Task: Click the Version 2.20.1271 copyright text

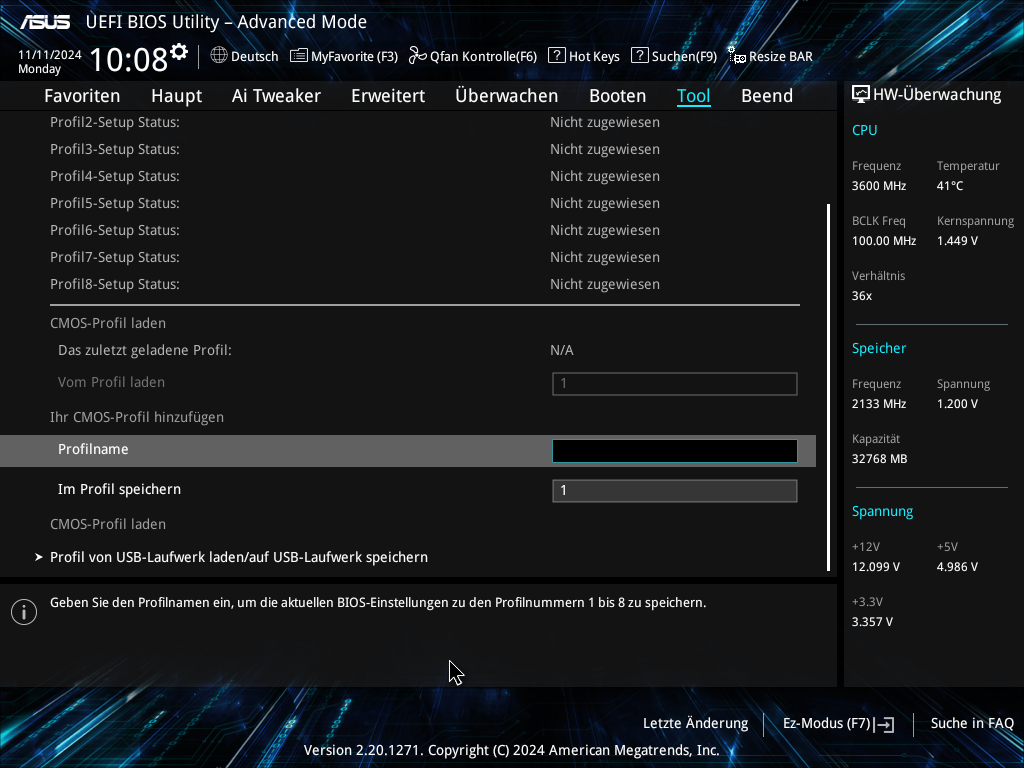Action: pyautogui.click(x=511, y=750)
